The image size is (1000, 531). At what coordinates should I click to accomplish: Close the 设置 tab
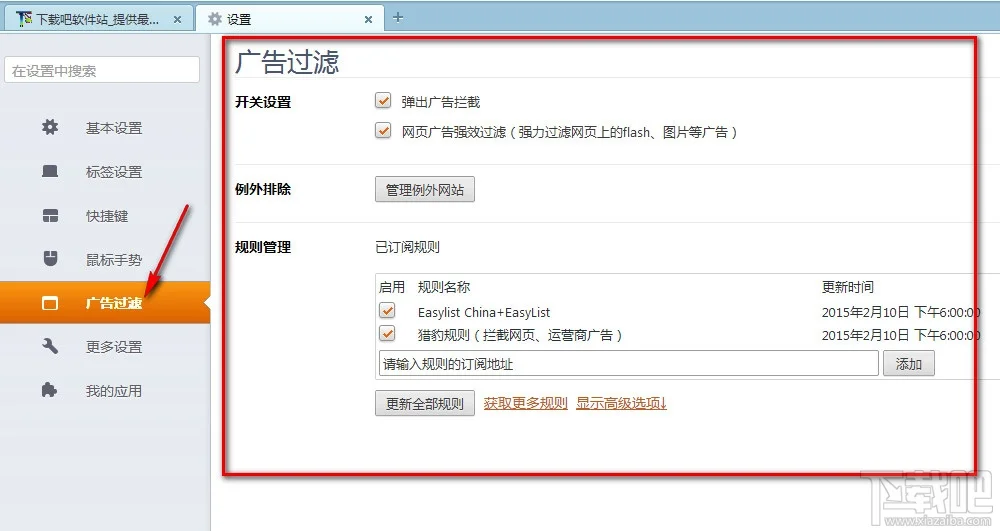coord(368,19)
